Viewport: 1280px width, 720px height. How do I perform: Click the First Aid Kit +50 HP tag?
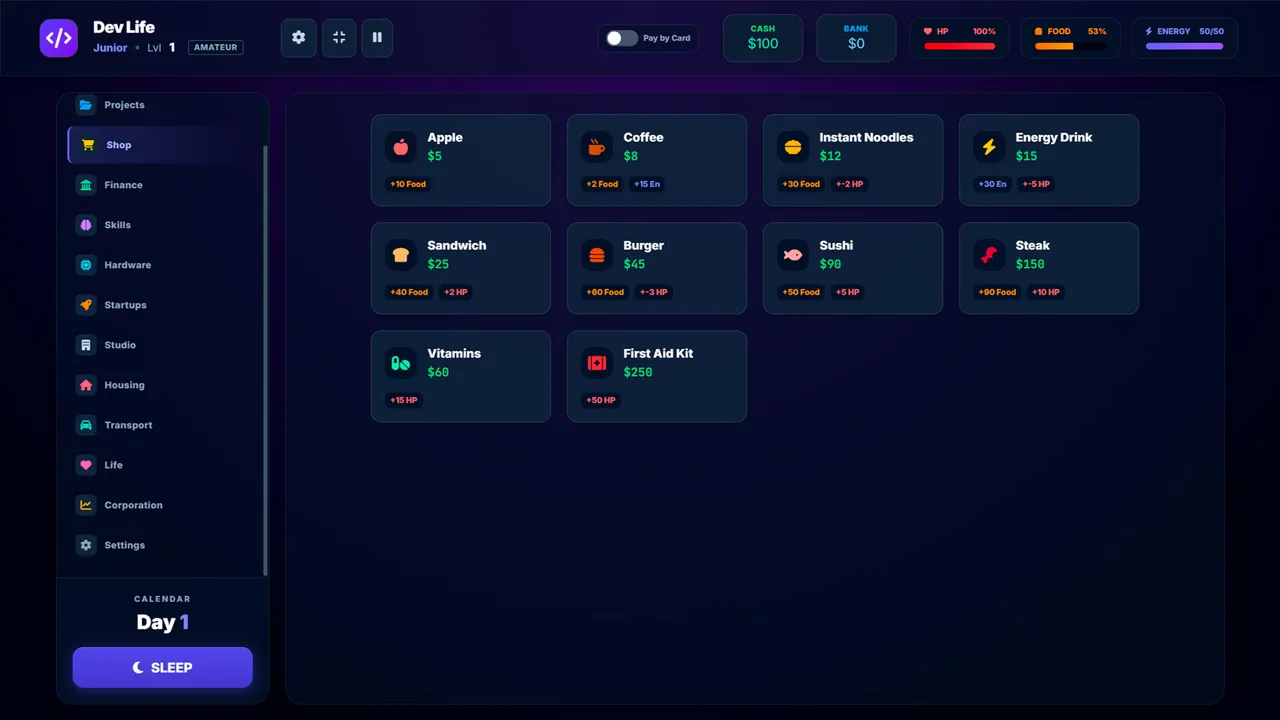pos(601,400)
